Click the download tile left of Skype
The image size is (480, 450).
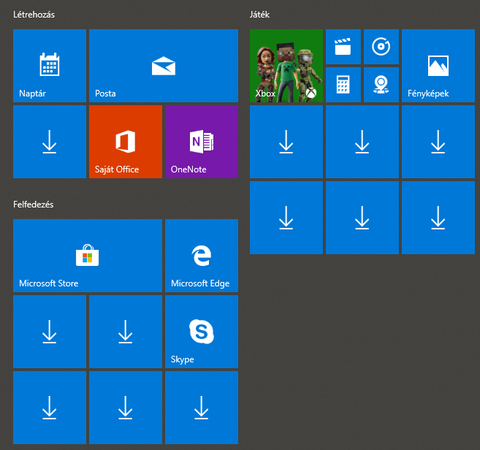click(125, 332)
